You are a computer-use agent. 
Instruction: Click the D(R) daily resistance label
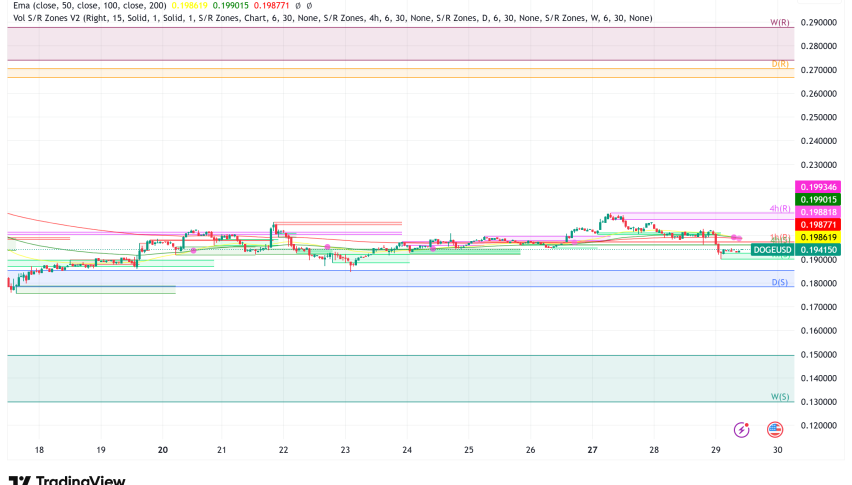(x=781, y=64)
